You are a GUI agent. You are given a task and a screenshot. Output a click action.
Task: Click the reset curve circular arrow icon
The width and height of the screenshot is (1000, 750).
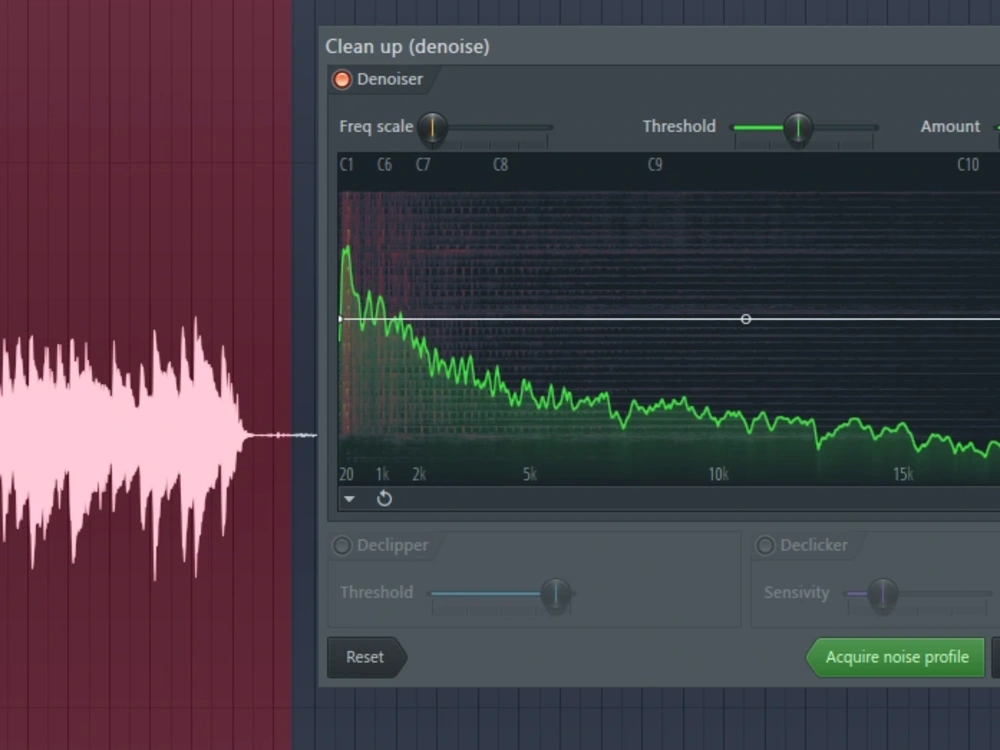coord(384,499)
